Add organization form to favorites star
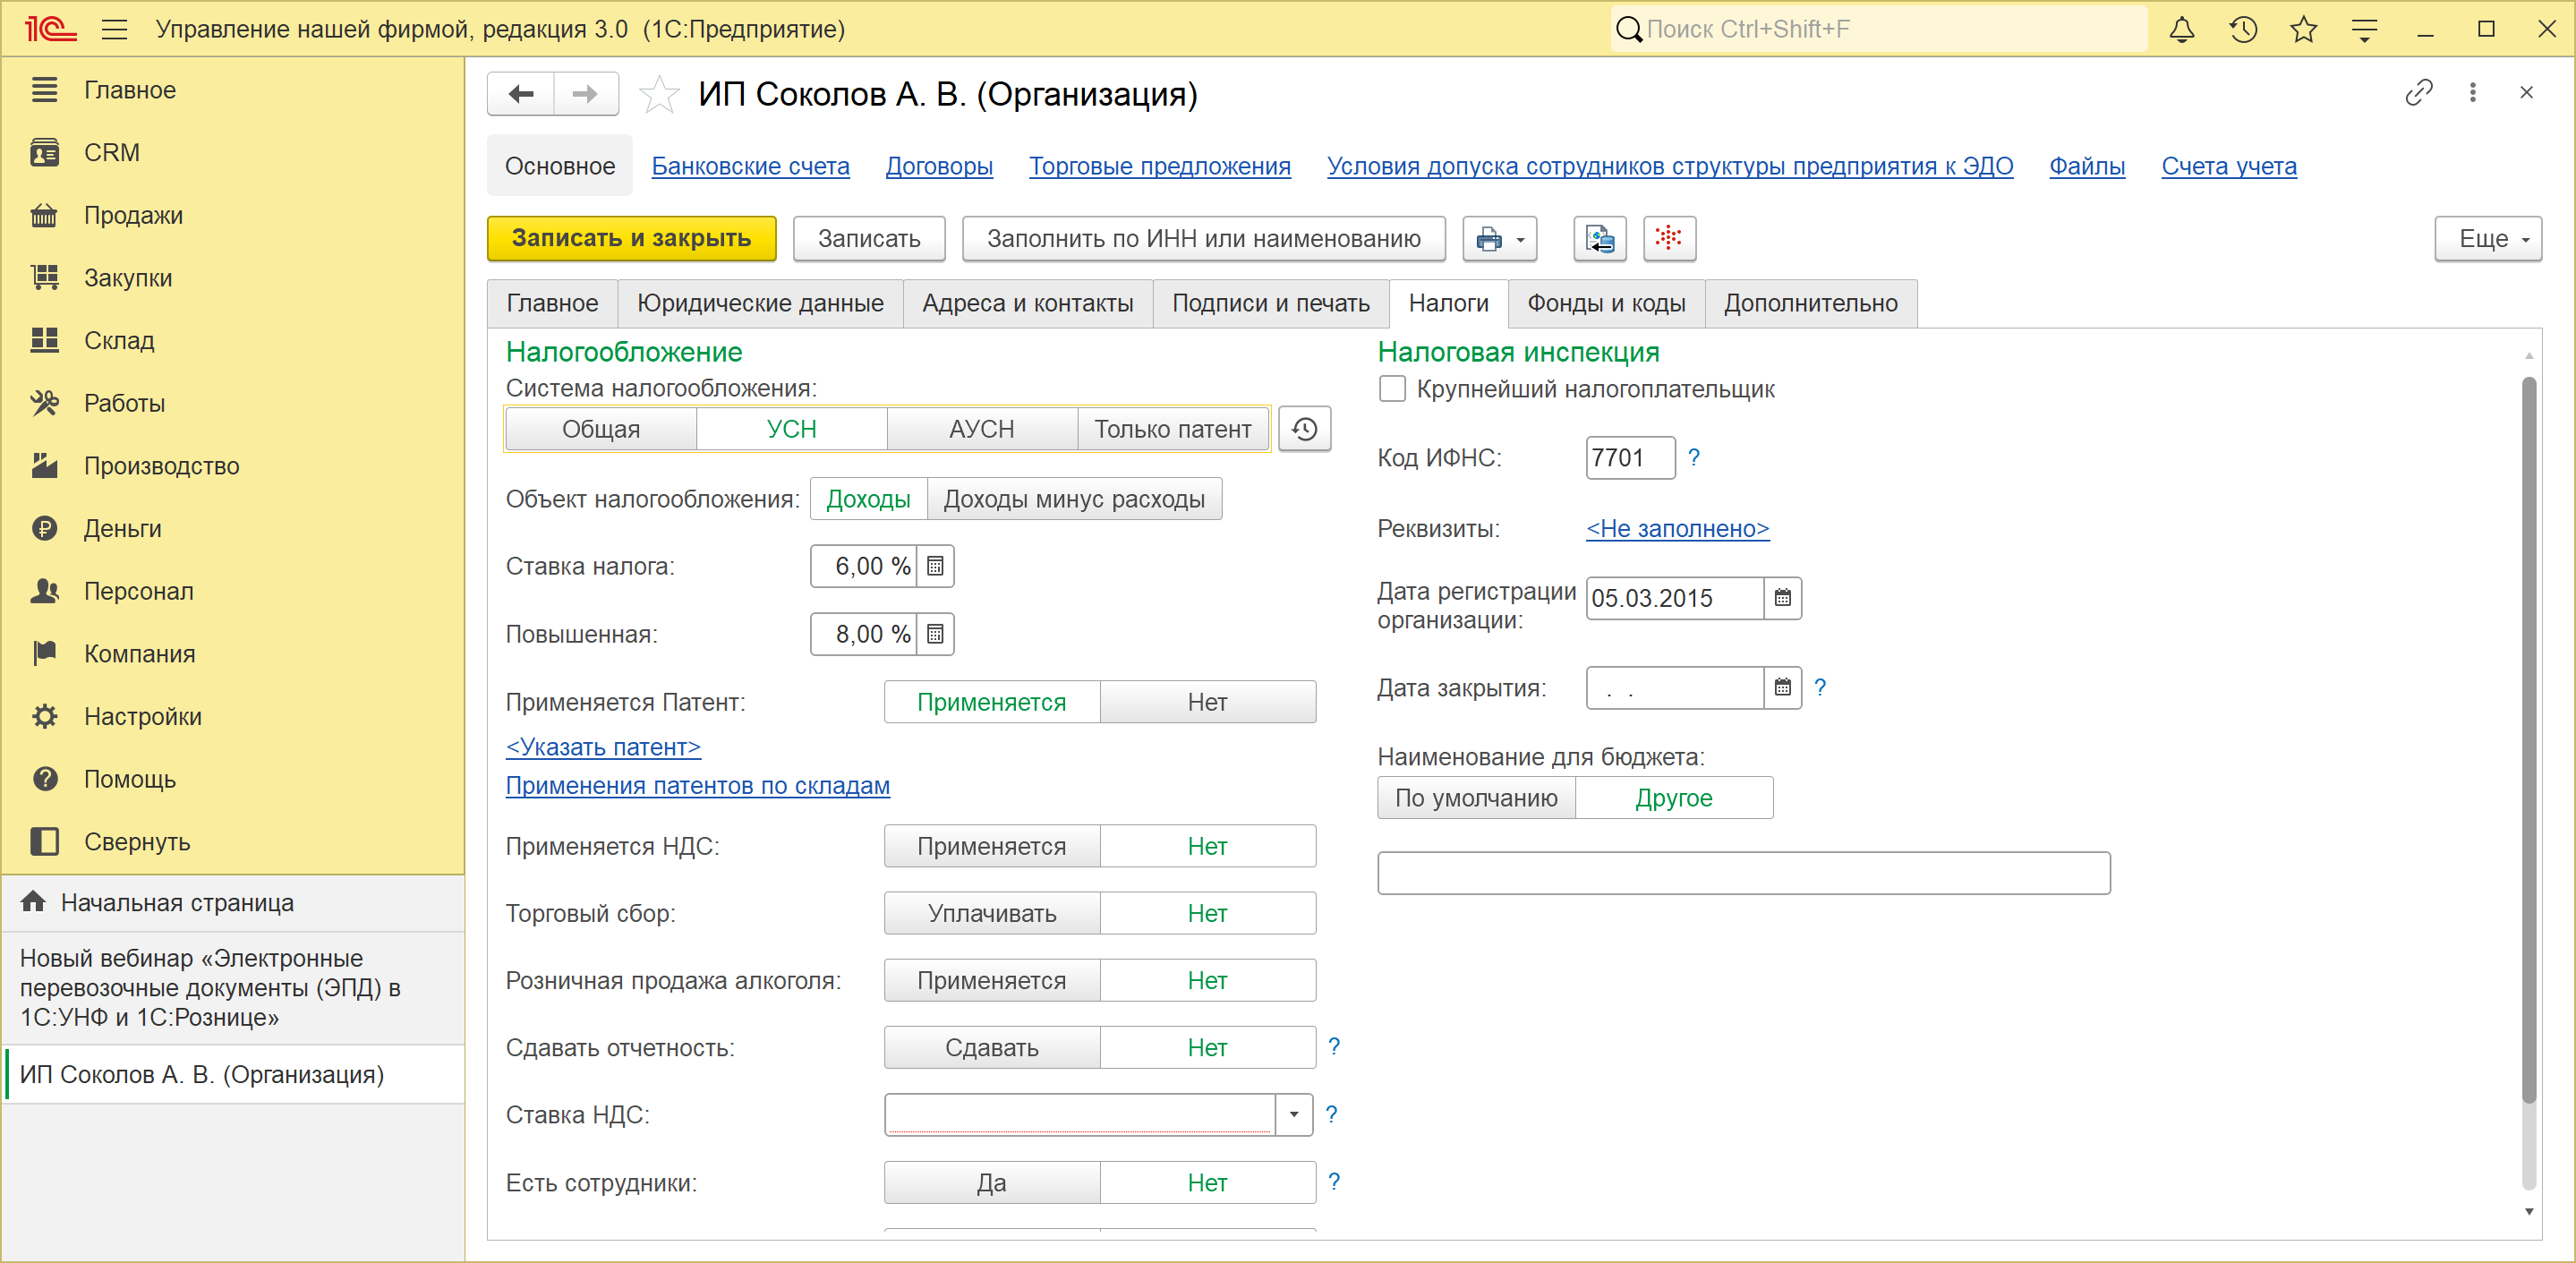 659,95
